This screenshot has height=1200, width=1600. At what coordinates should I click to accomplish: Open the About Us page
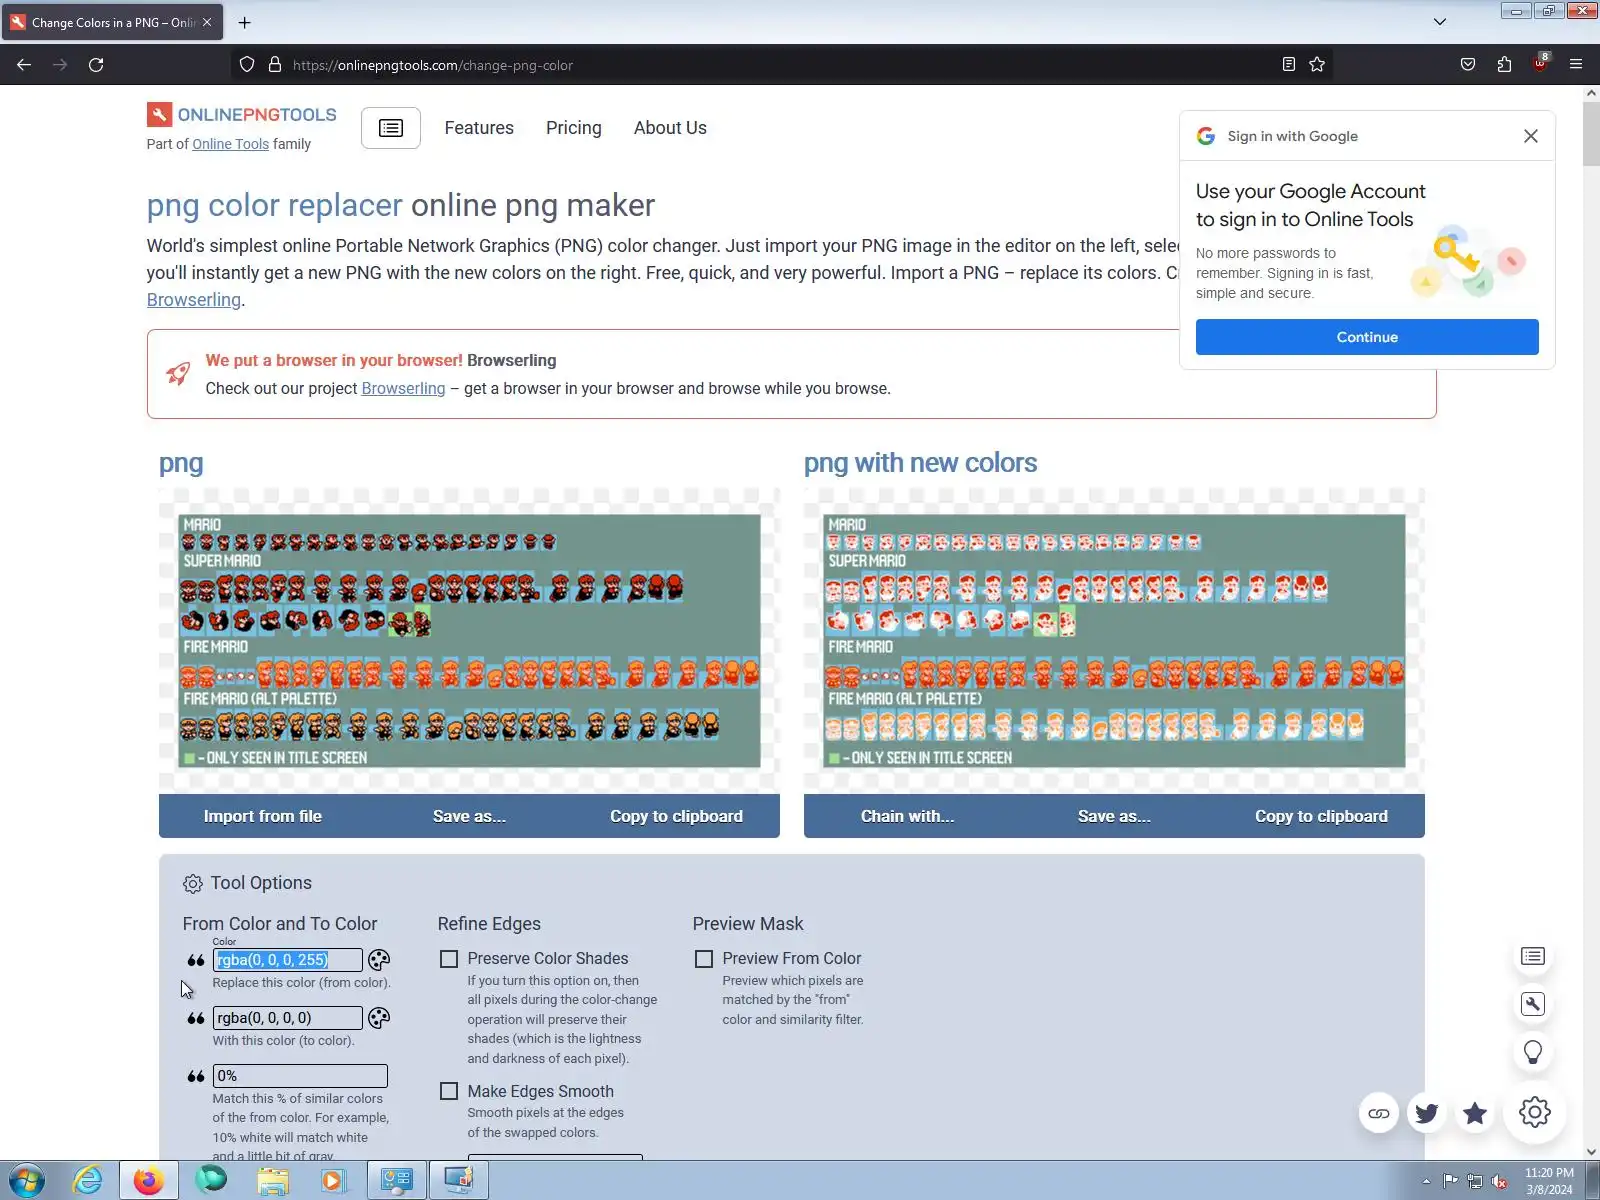(x=670, y=128)
